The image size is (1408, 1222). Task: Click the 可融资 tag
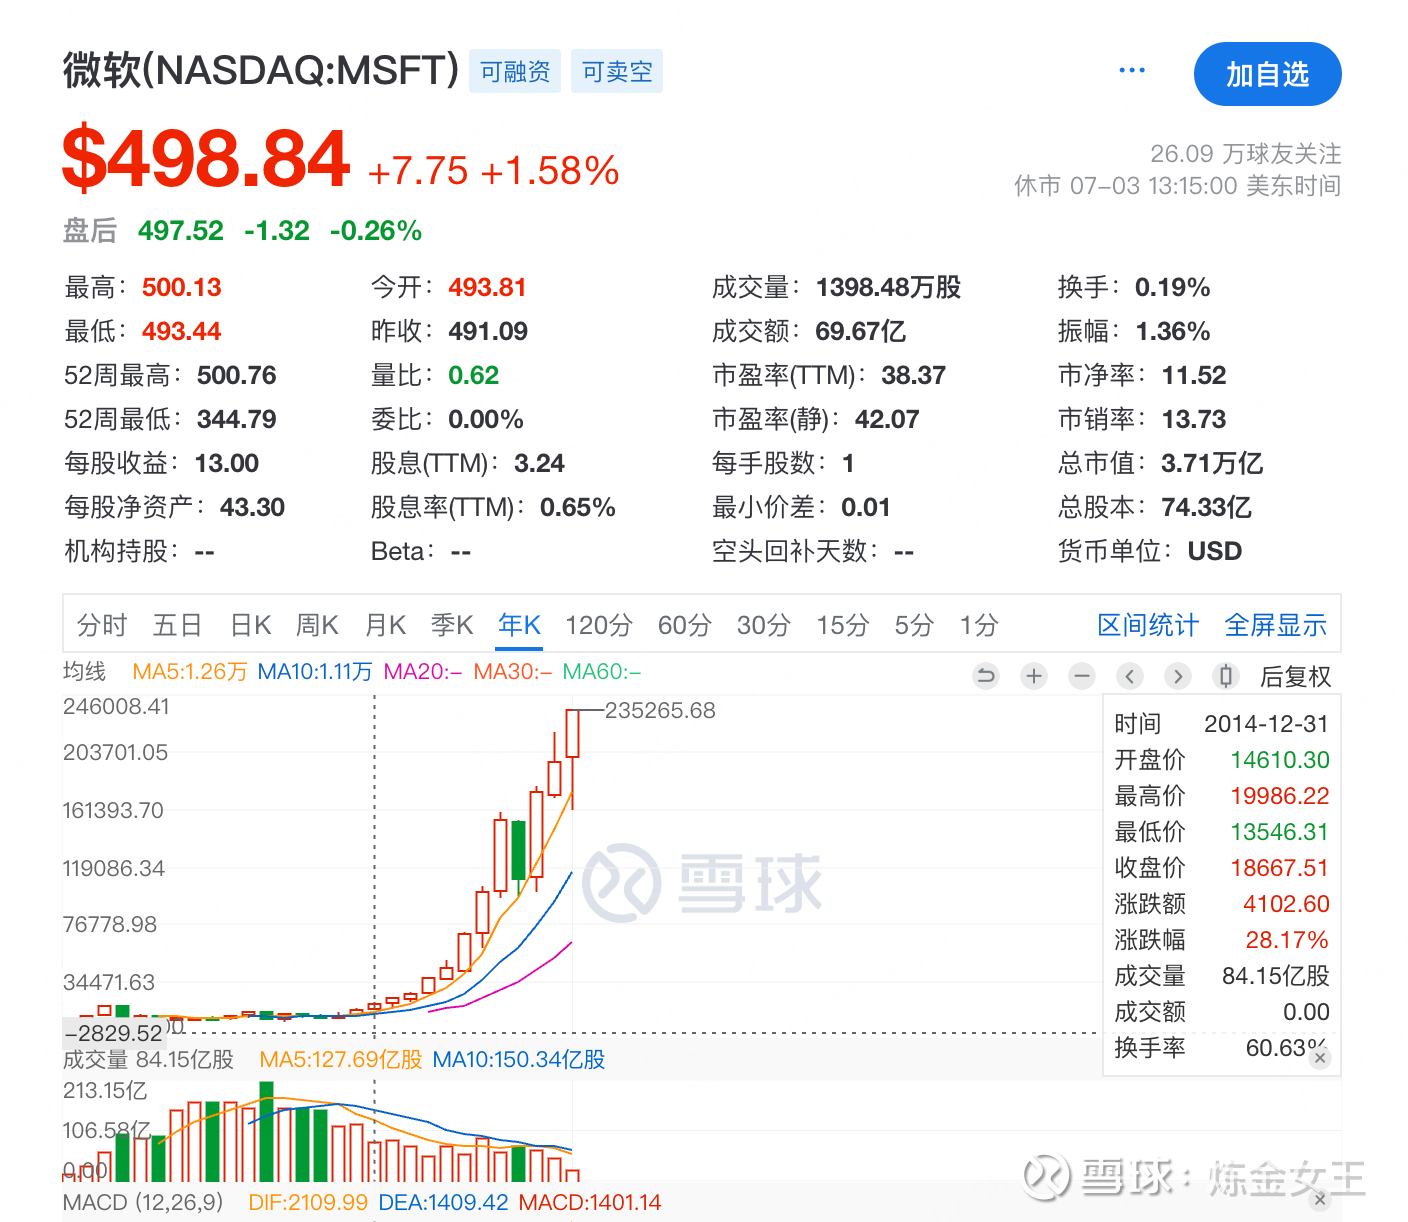(x=515, y=72)
